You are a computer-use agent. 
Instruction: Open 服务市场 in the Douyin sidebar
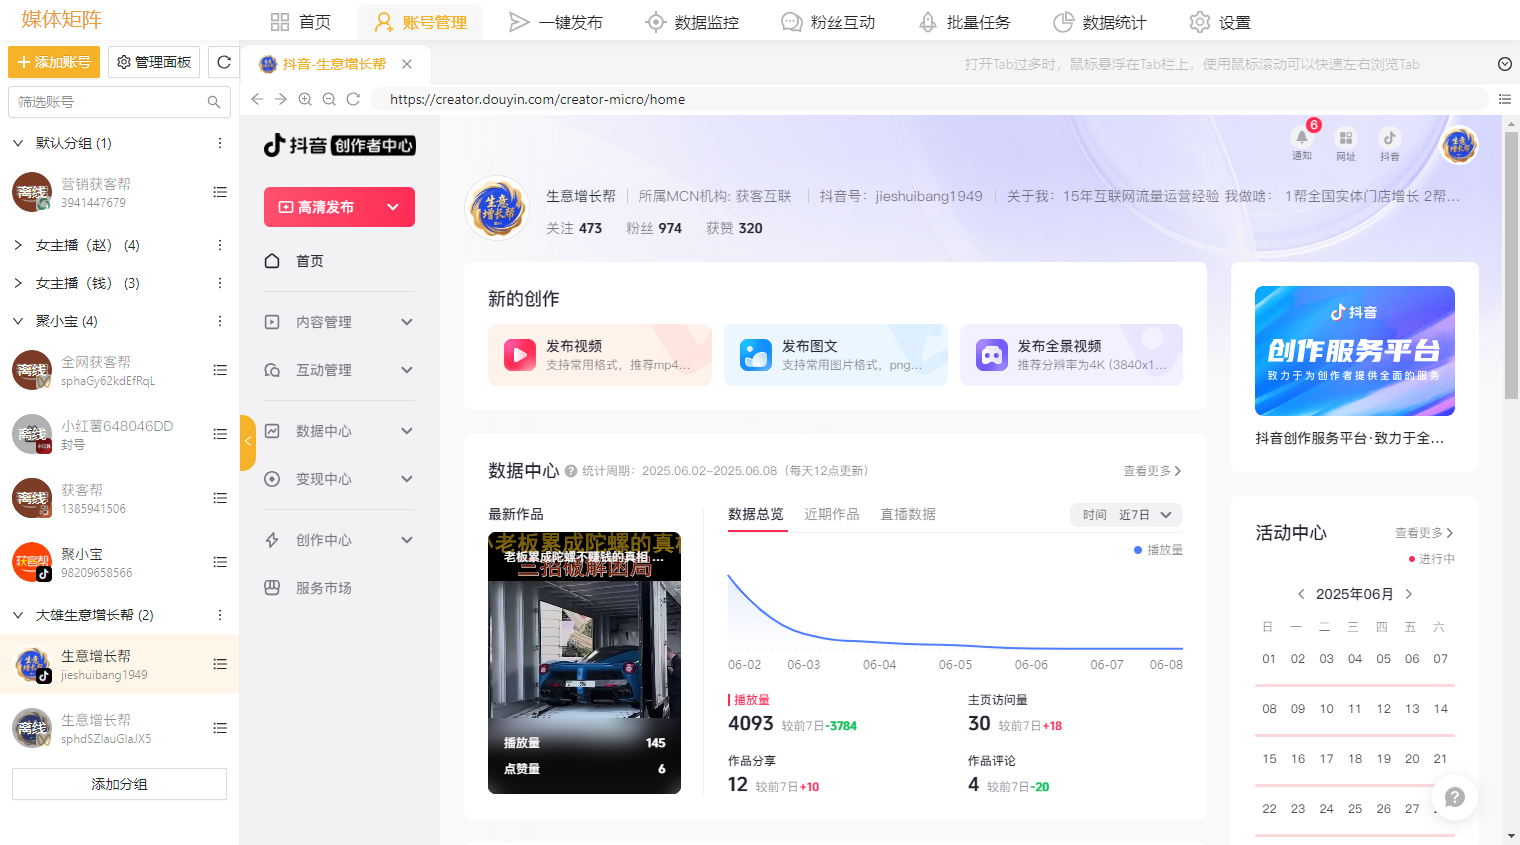(324, 588)
